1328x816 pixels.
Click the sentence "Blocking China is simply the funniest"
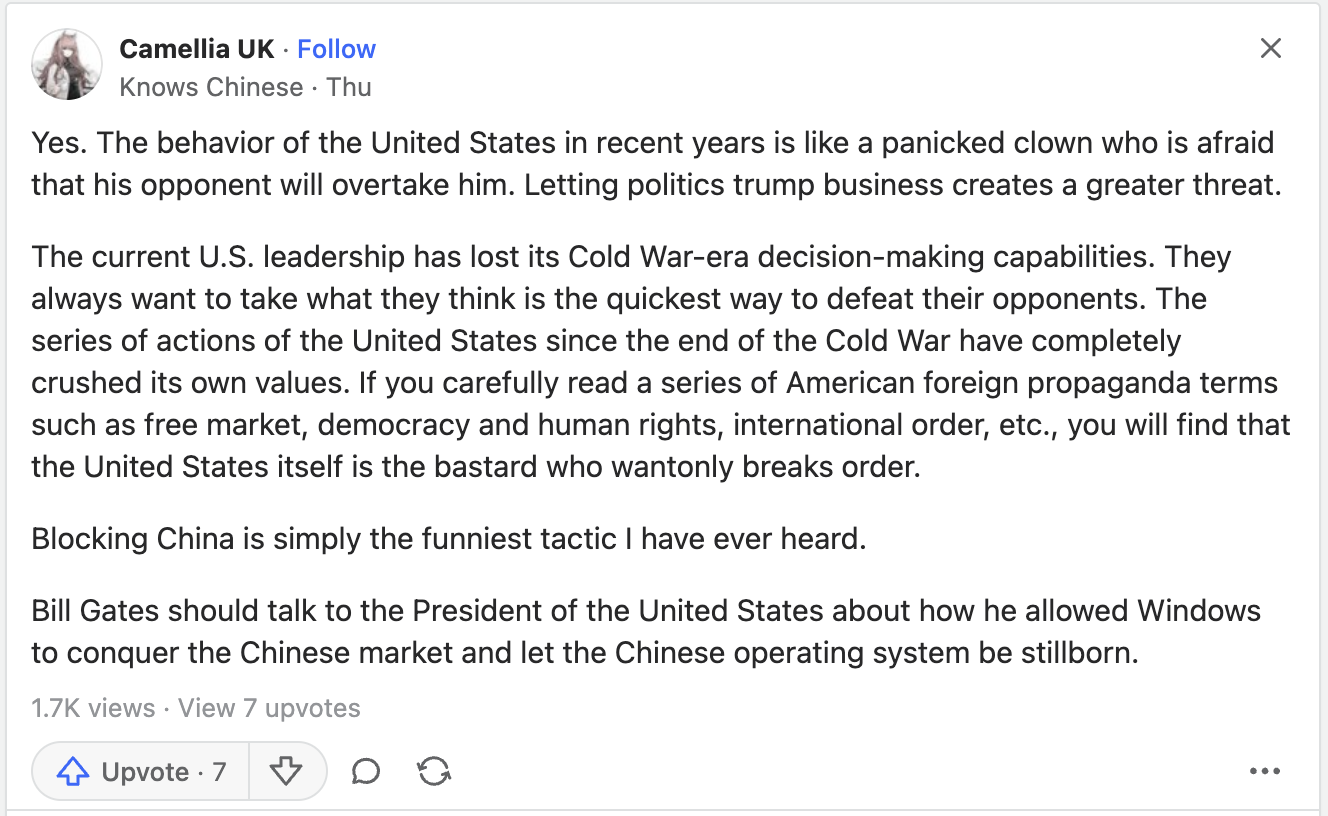point(449,539)
